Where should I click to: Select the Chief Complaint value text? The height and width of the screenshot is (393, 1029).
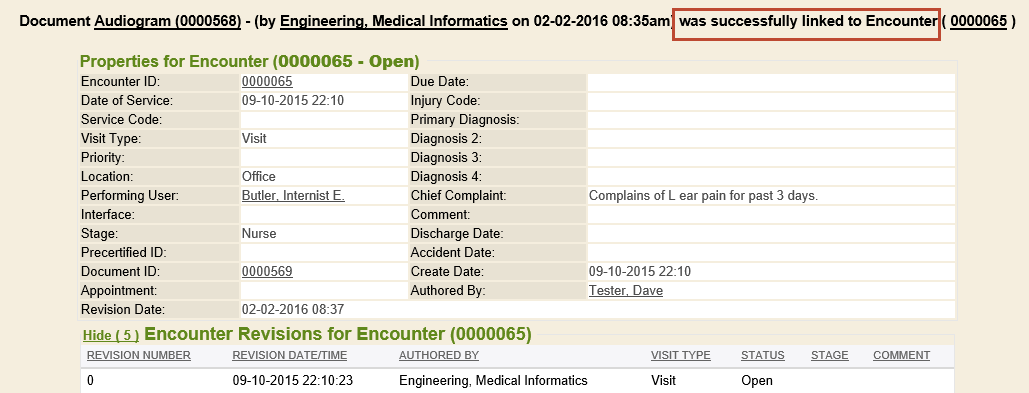(x=704, y=196)
